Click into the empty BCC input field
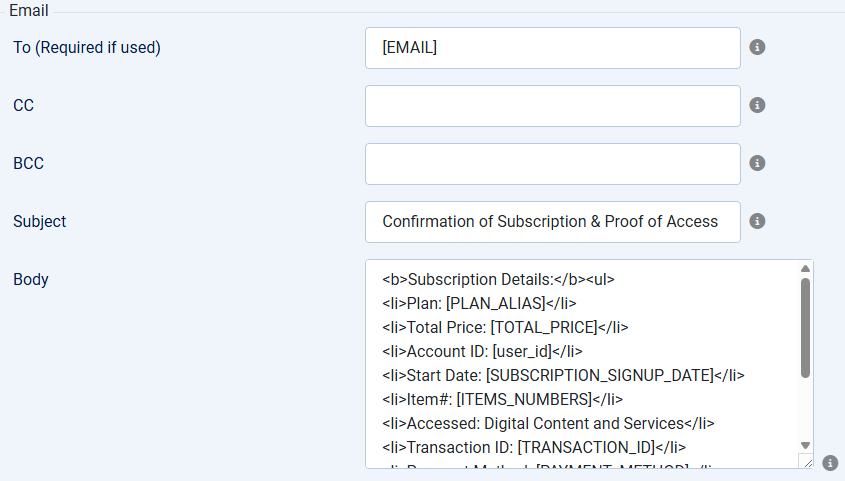 pyautogui.click(x=552, y=164)
